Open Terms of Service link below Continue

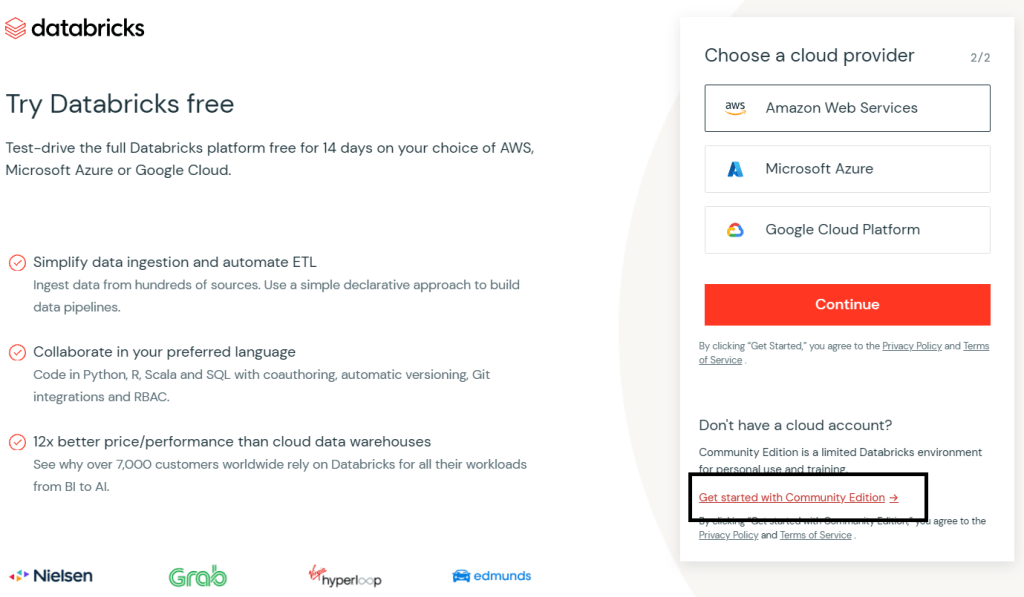point(720,360)
